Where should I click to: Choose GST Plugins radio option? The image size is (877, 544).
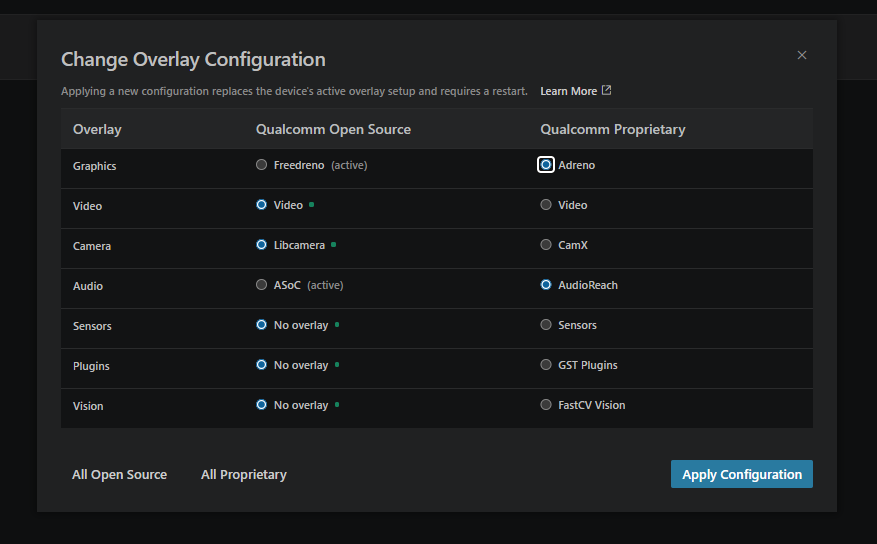(x=546, y=365)
